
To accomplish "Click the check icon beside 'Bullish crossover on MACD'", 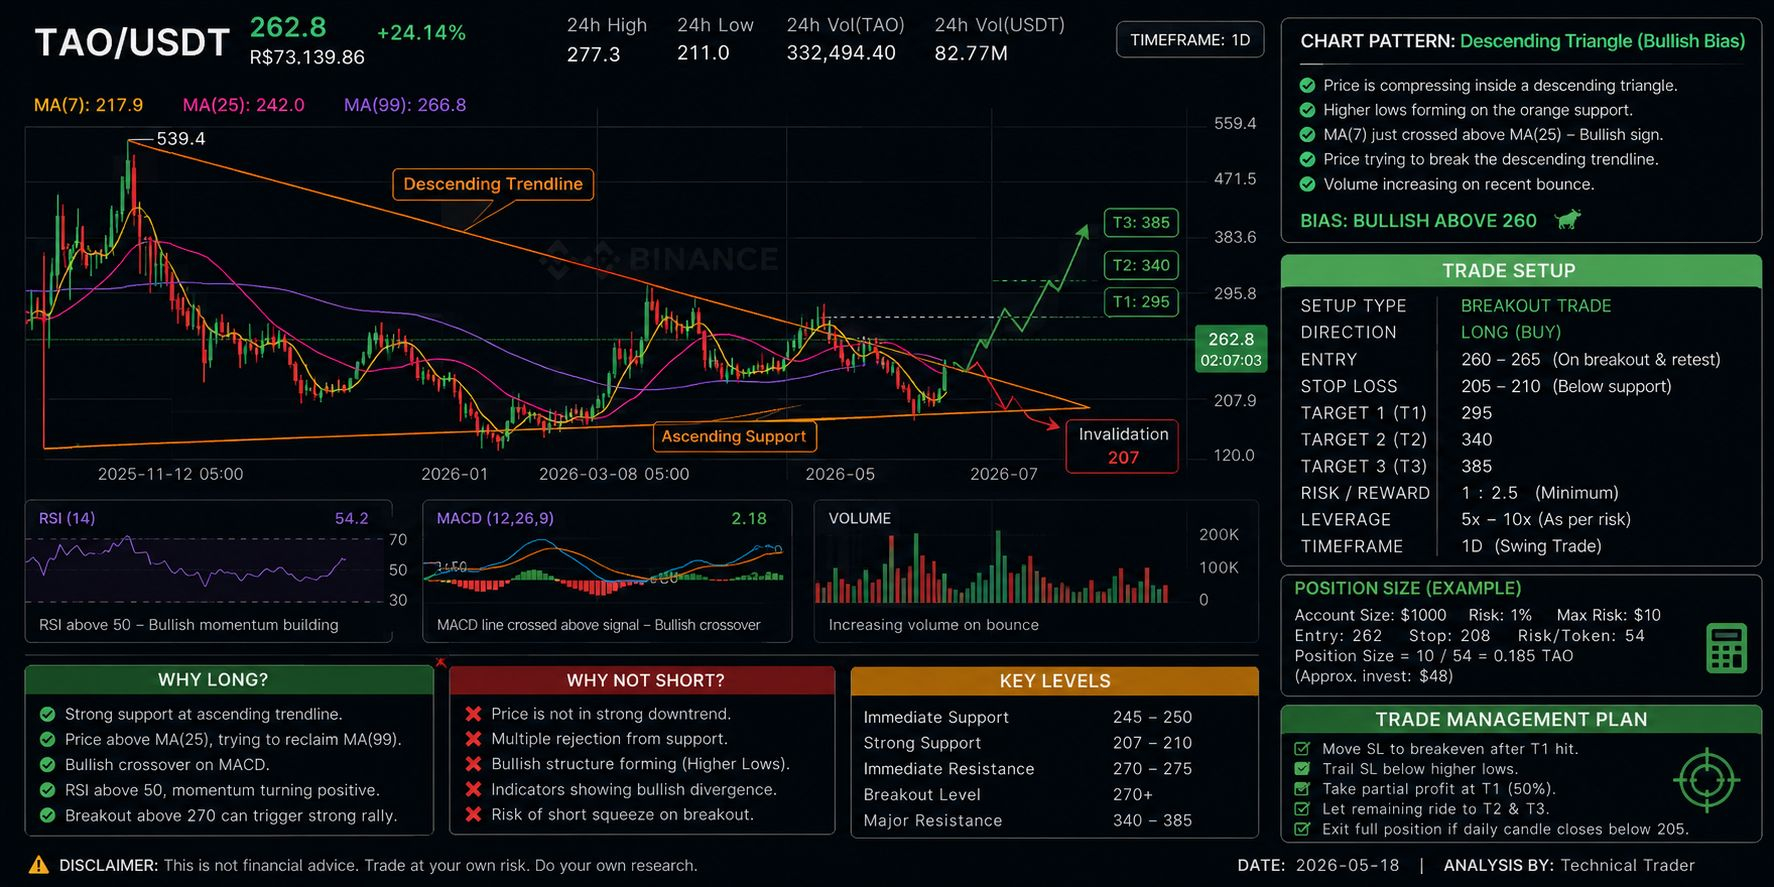I will click(x=47, y=765).
